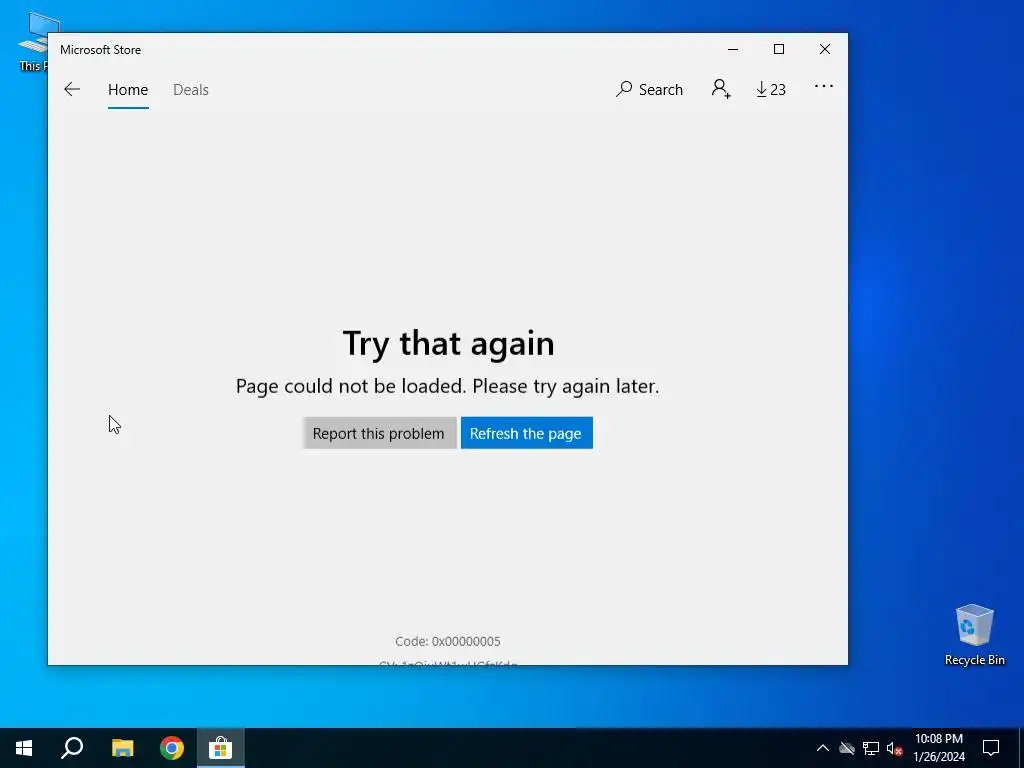Image resolution: width=1024 pixels, height=768 pixels.
Task: Click the sign-in account icon
Action: click(x=721, y=89)
